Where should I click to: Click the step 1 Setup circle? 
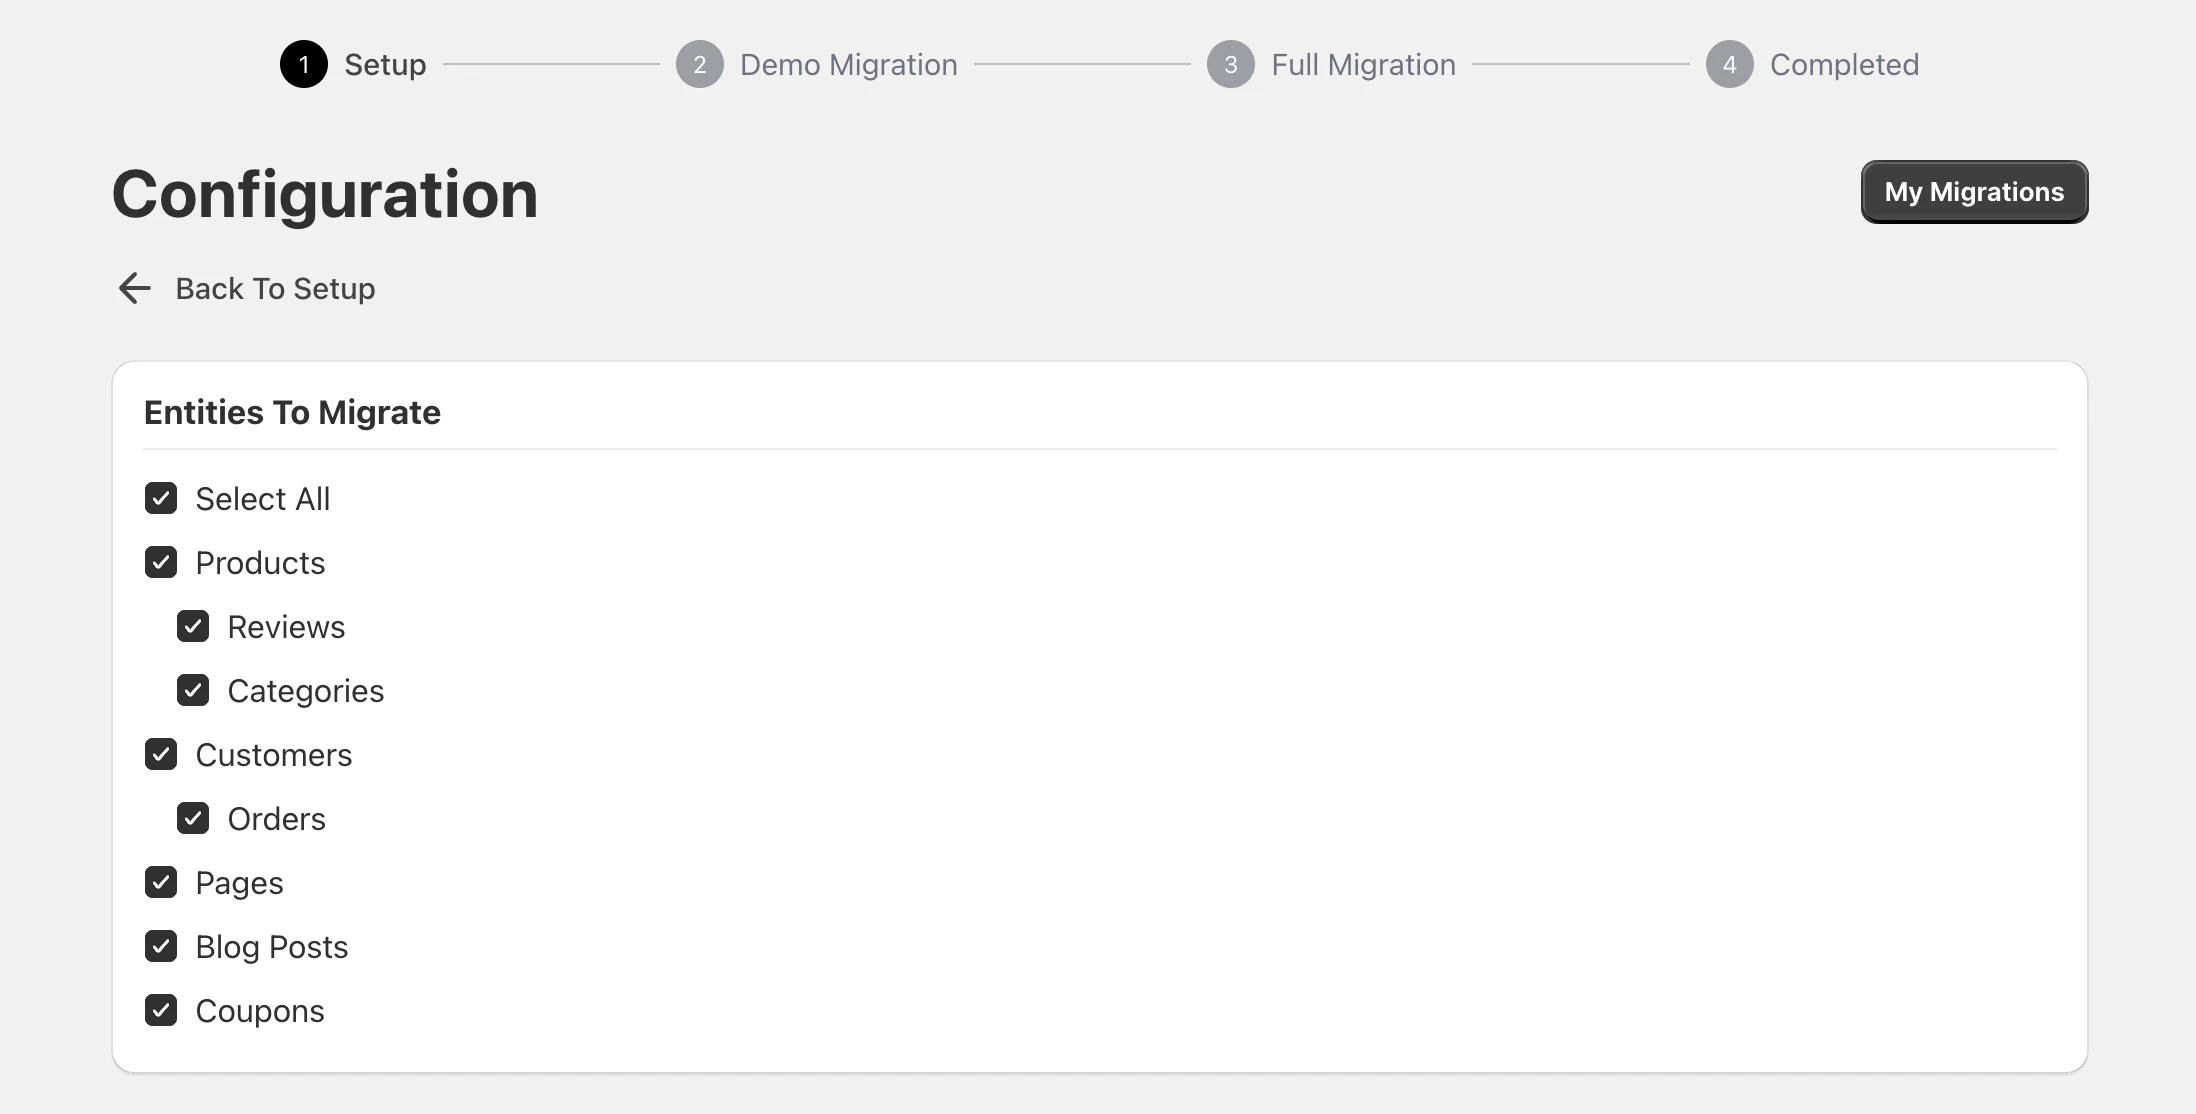click(x=304, y=64)
